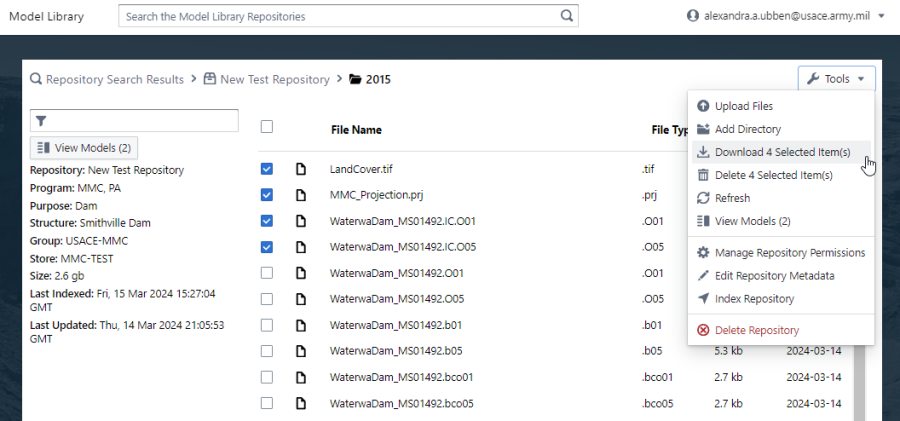Click the Index Repository arrow icon
Image resolution: width=900 pixels, height=421 pixels.
(703, 299)
